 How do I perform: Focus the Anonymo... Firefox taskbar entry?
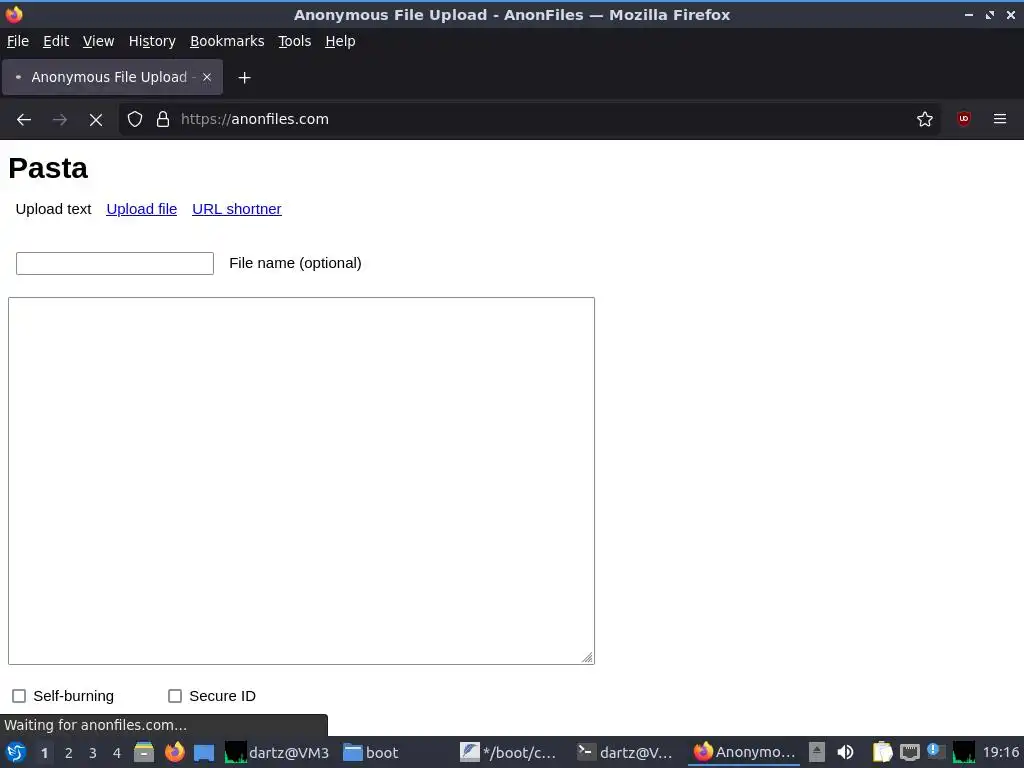point(744,752)
